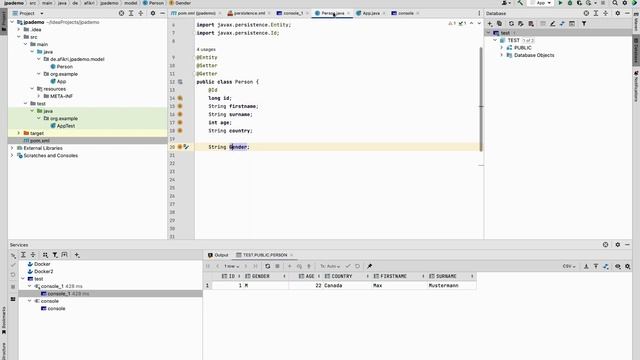The width and height of the screenshot is (640, 360).
Task: Open Search Everywhere with the magnifier icon
Action: (x=615, y=3)
